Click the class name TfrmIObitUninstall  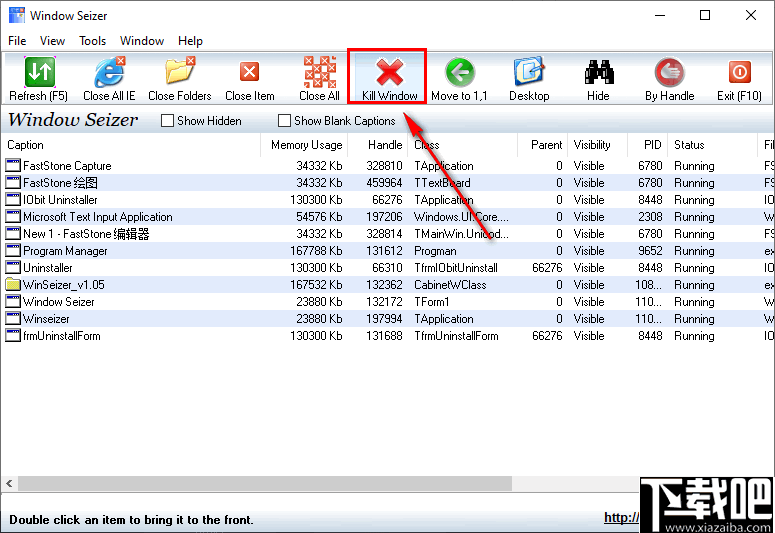tap(456, 268)
